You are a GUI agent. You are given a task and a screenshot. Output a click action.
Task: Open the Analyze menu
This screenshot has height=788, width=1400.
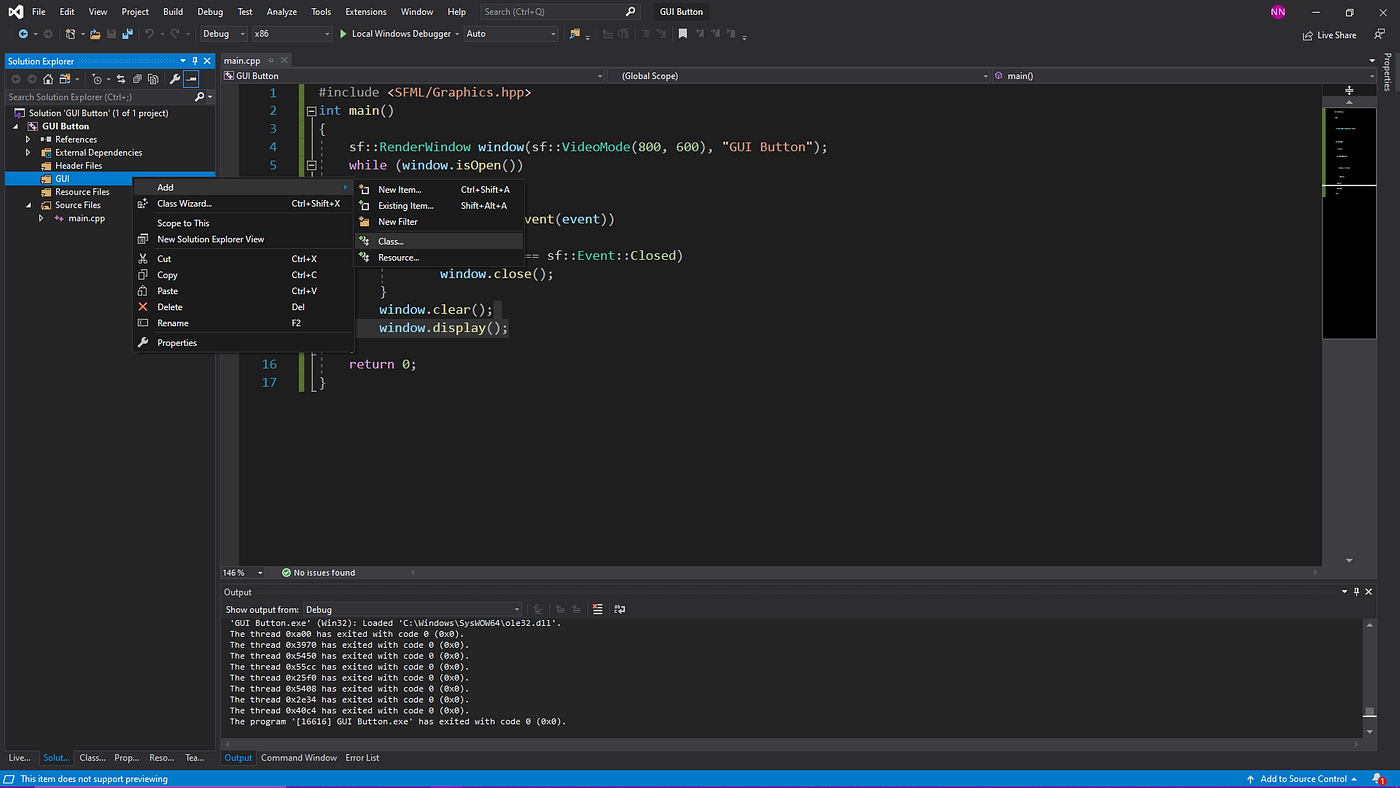[x=282, y=12]
